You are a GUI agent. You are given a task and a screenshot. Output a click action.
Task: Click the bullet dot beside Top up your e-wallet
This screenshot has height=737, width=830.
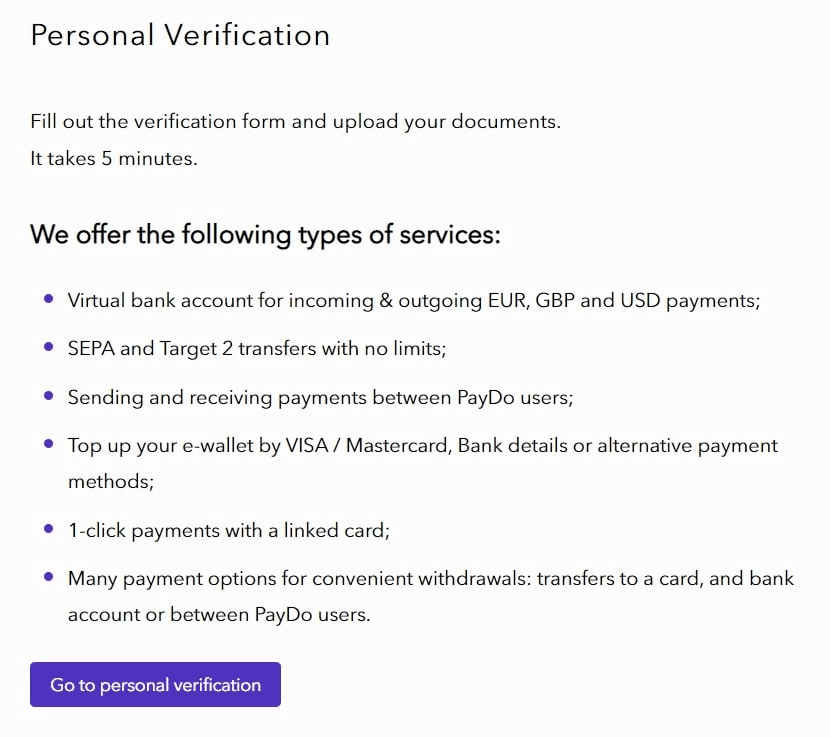(x=49, y=444)
